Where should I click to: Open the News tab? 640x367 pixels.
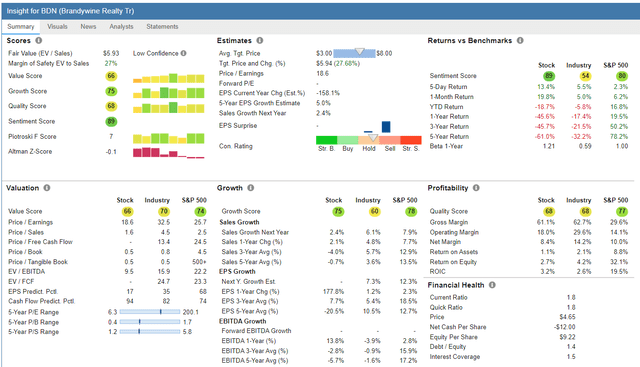click(x=88, y=27)
